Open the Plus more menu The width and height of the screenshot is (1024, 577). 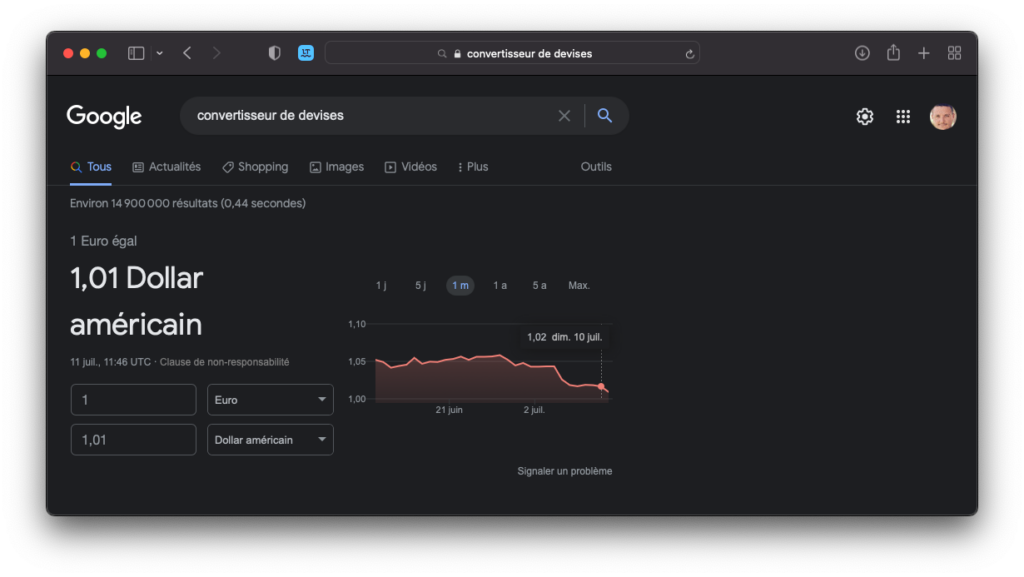click(473, 167)
